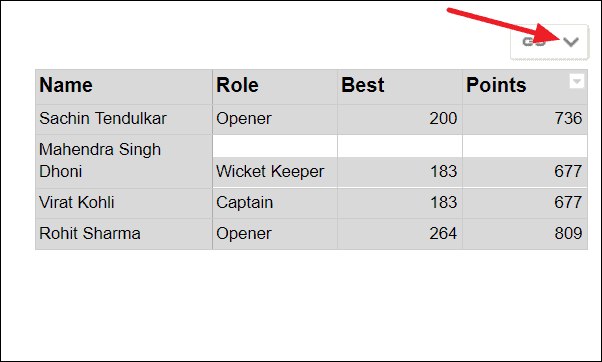This screenshot has height=362, width=602.
Task: Click the Sachin Tendulkar cell
Action: [124, 119]
